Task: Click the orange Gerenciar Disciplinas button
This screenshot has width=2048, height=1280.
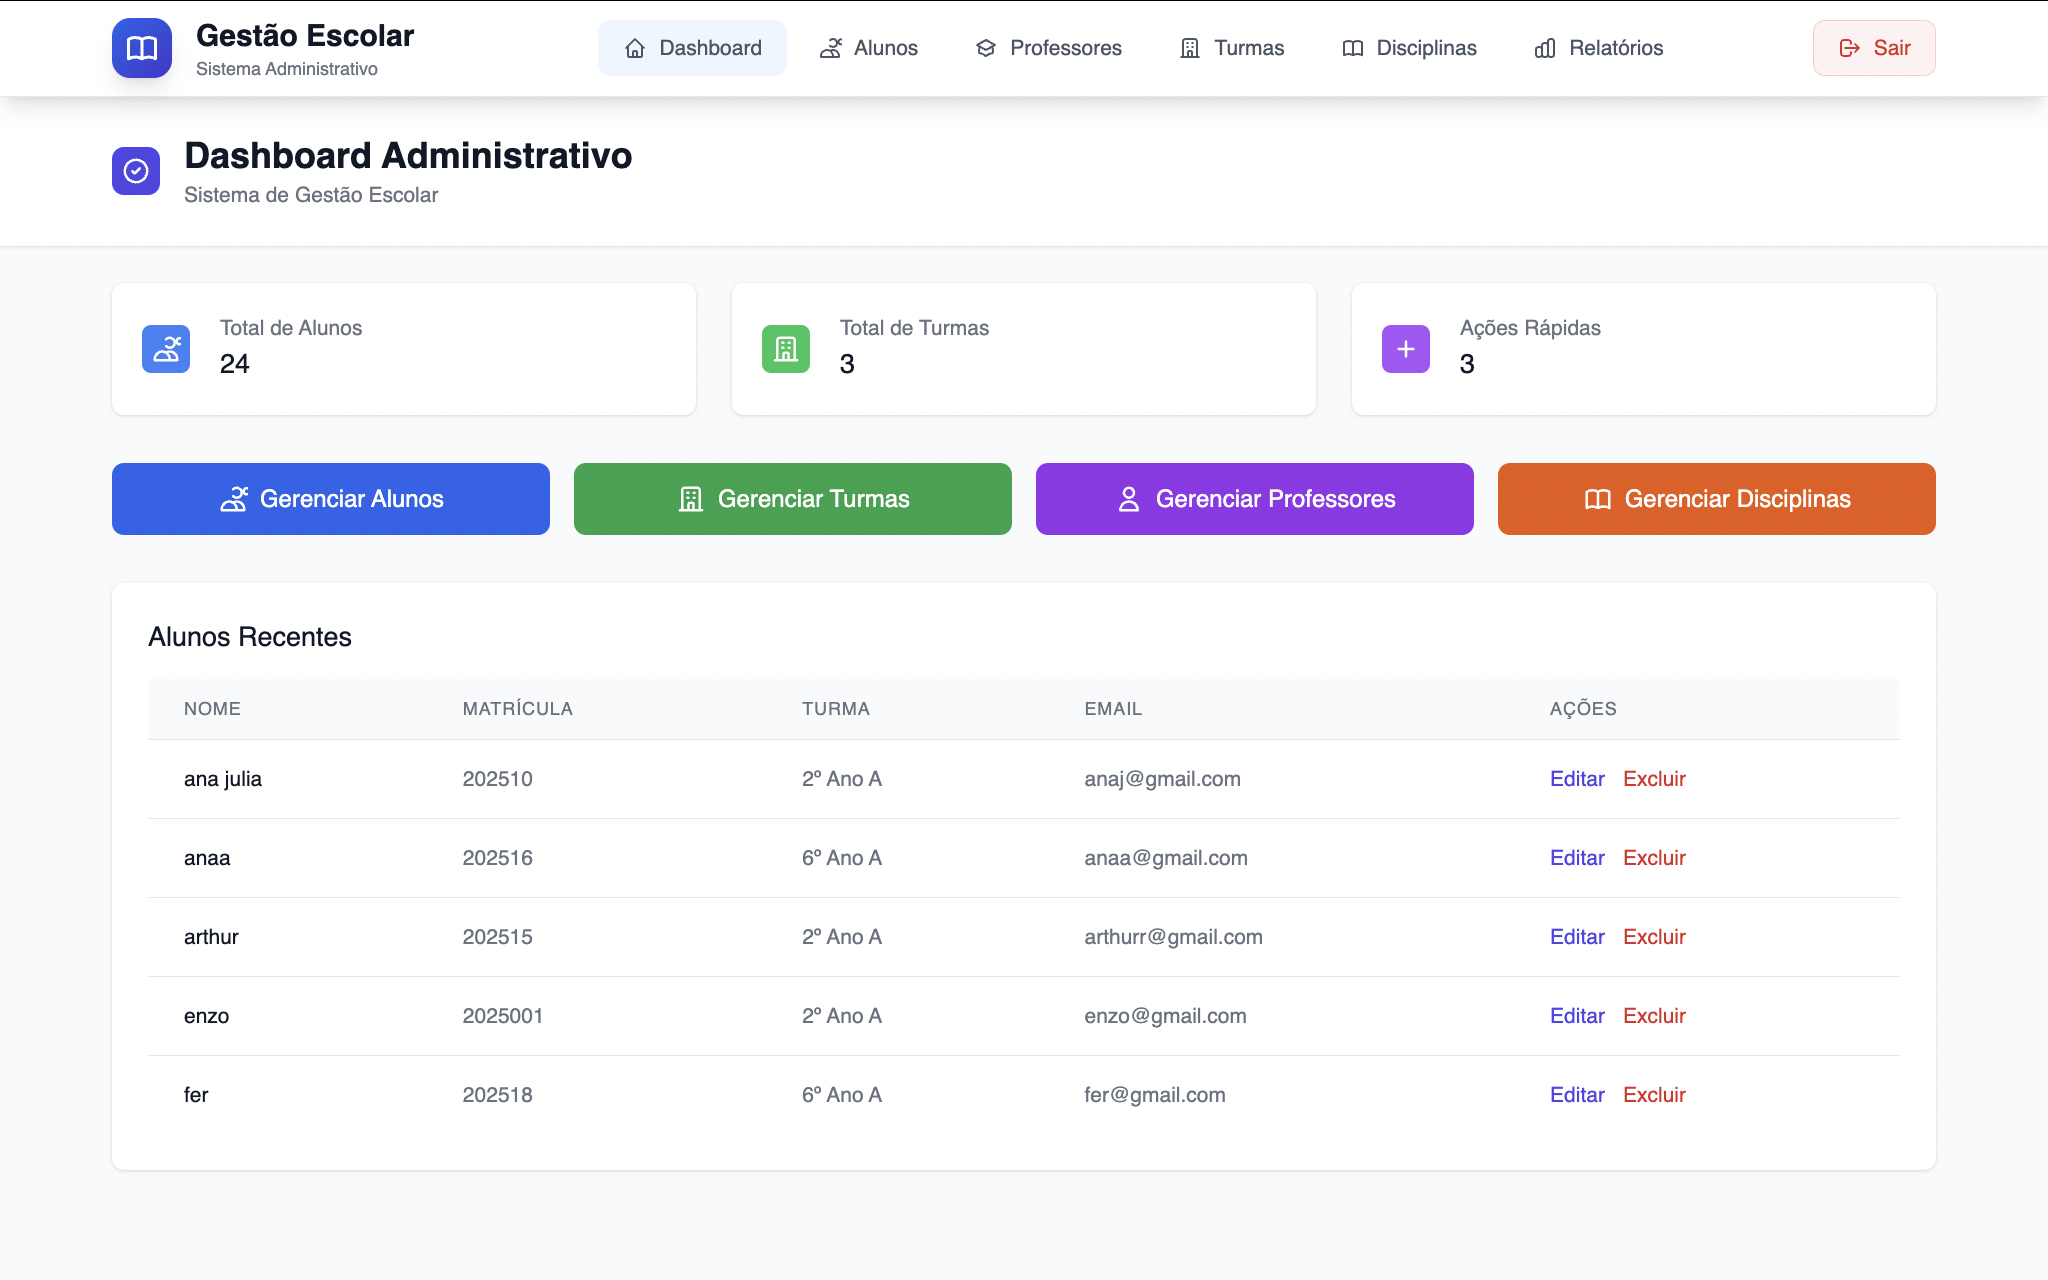Action: point(1716,499)
